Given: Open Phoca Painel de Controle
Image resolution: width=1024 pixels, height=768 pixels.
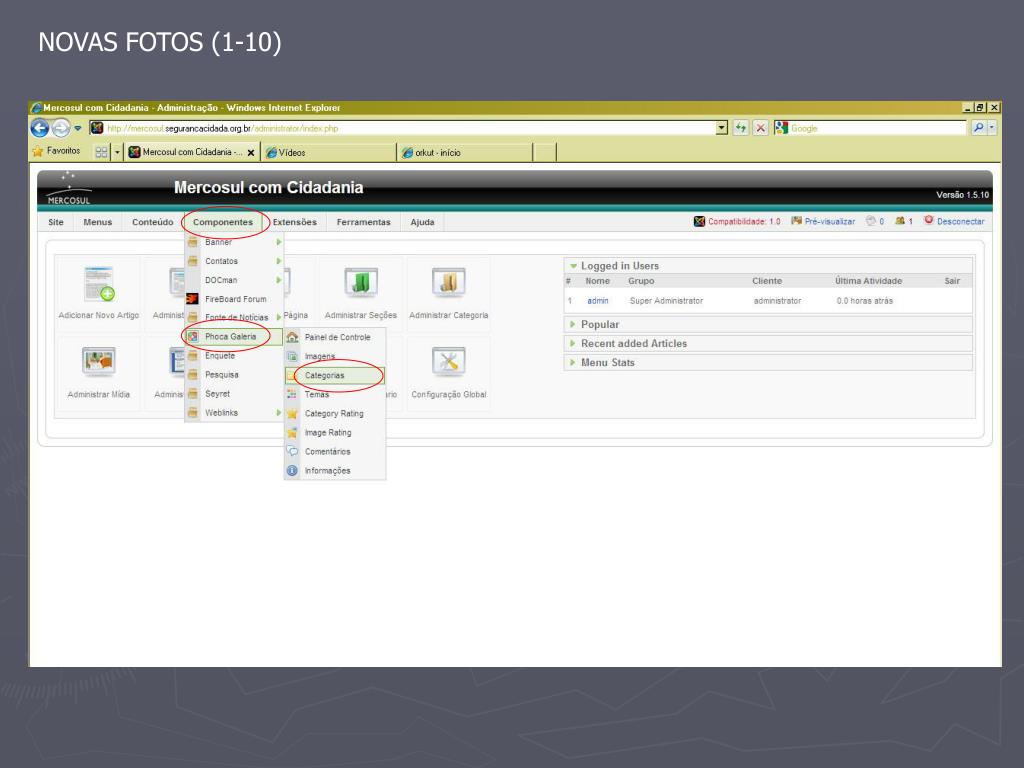Looking at the screenshot, I should point(335,338).
